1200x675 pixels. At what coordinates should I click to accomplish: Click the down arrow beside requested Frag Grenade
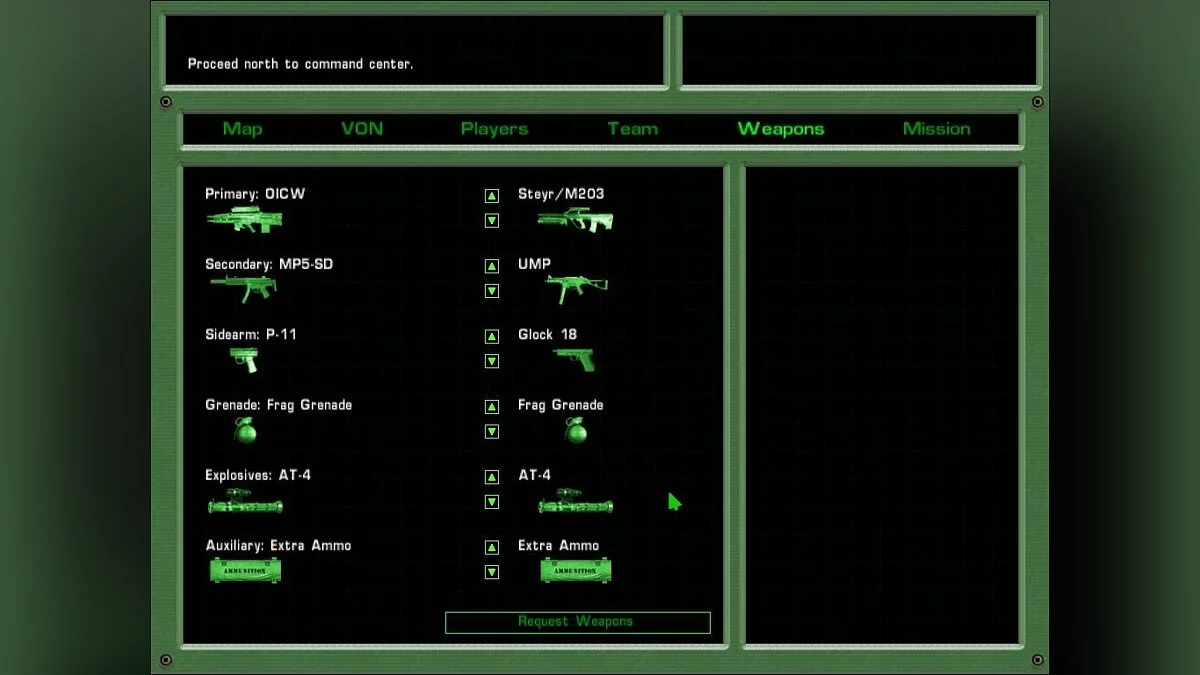tap(492, 432)
